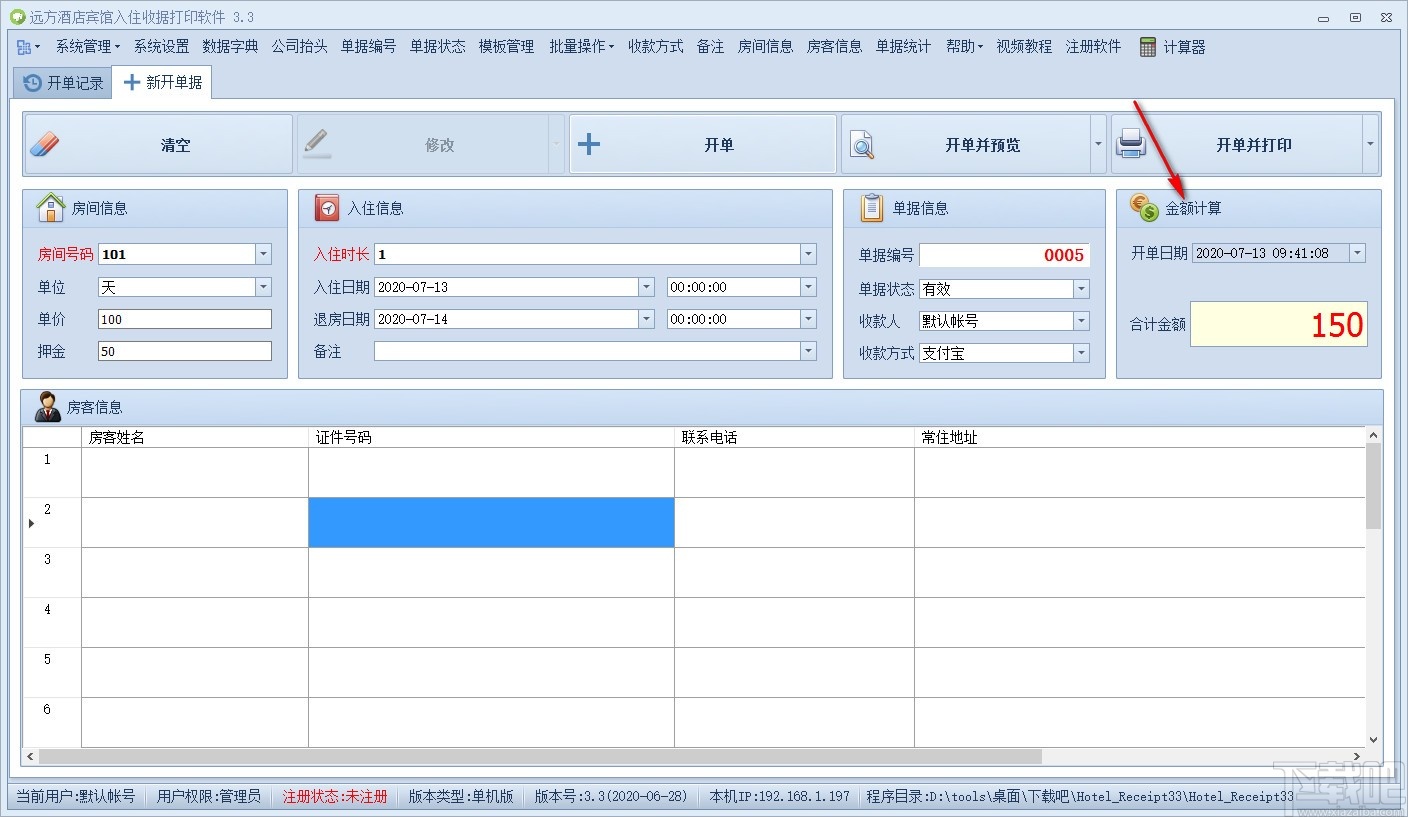This screenshot has height=817, width=1408.
Task: Click the pencil icon on the 修改 button
Action: tap(317, 145)
